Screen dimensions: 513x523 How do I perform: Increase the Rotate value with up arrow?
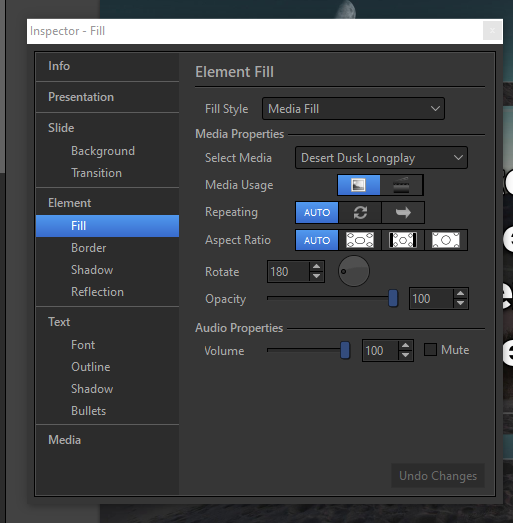pyautogui.click(x=317, y=267)
